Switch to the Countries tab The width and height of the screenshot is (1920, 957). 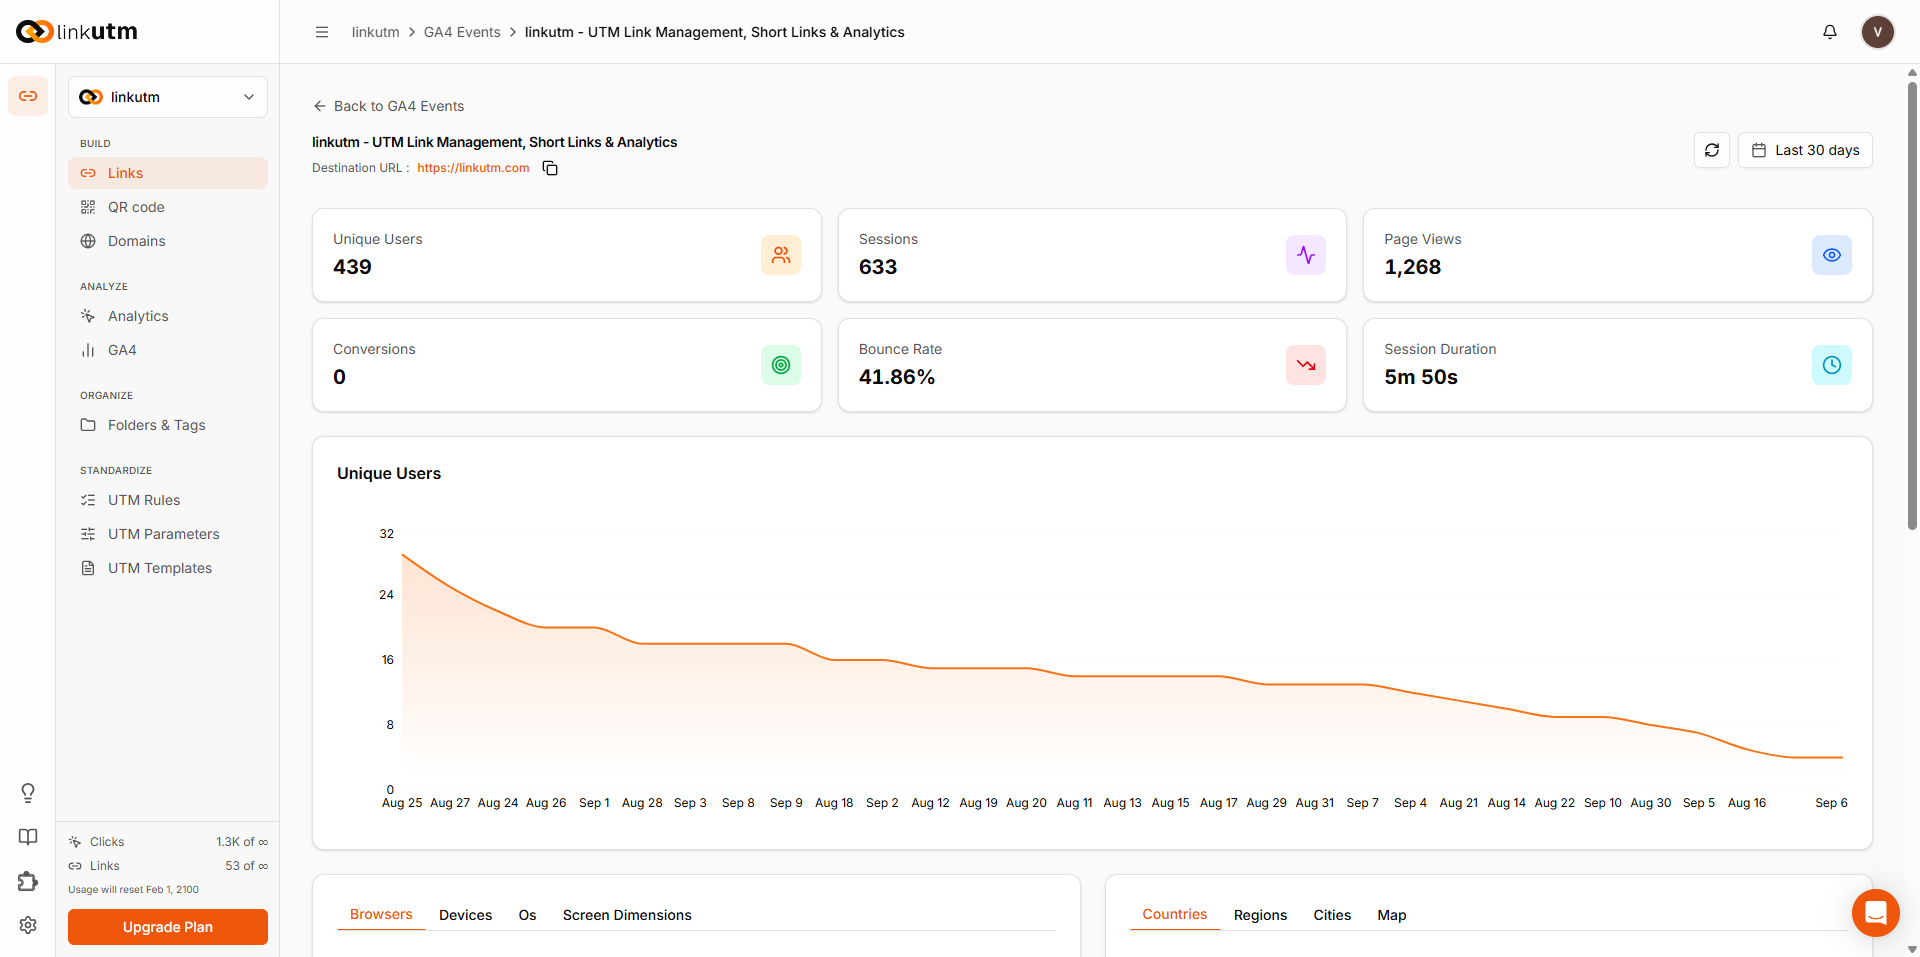coord(1175,914)
